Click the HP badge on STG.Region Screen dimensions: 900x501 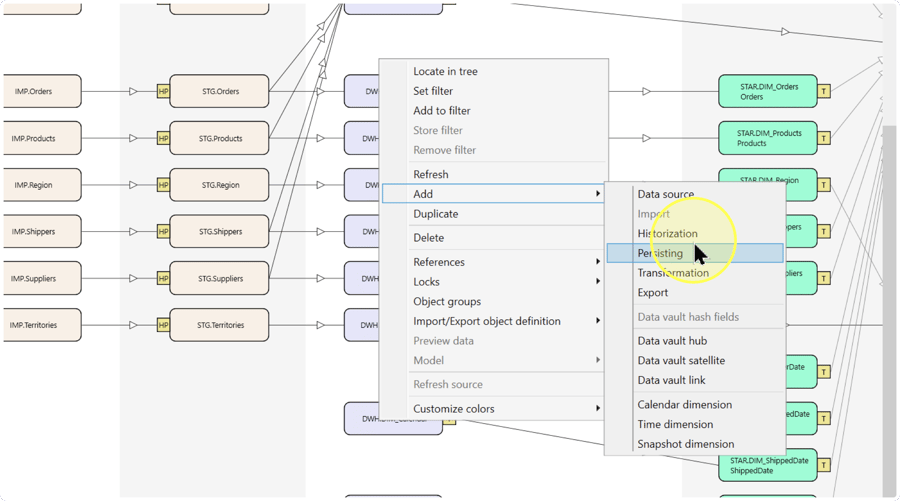[x=163, y=185]
